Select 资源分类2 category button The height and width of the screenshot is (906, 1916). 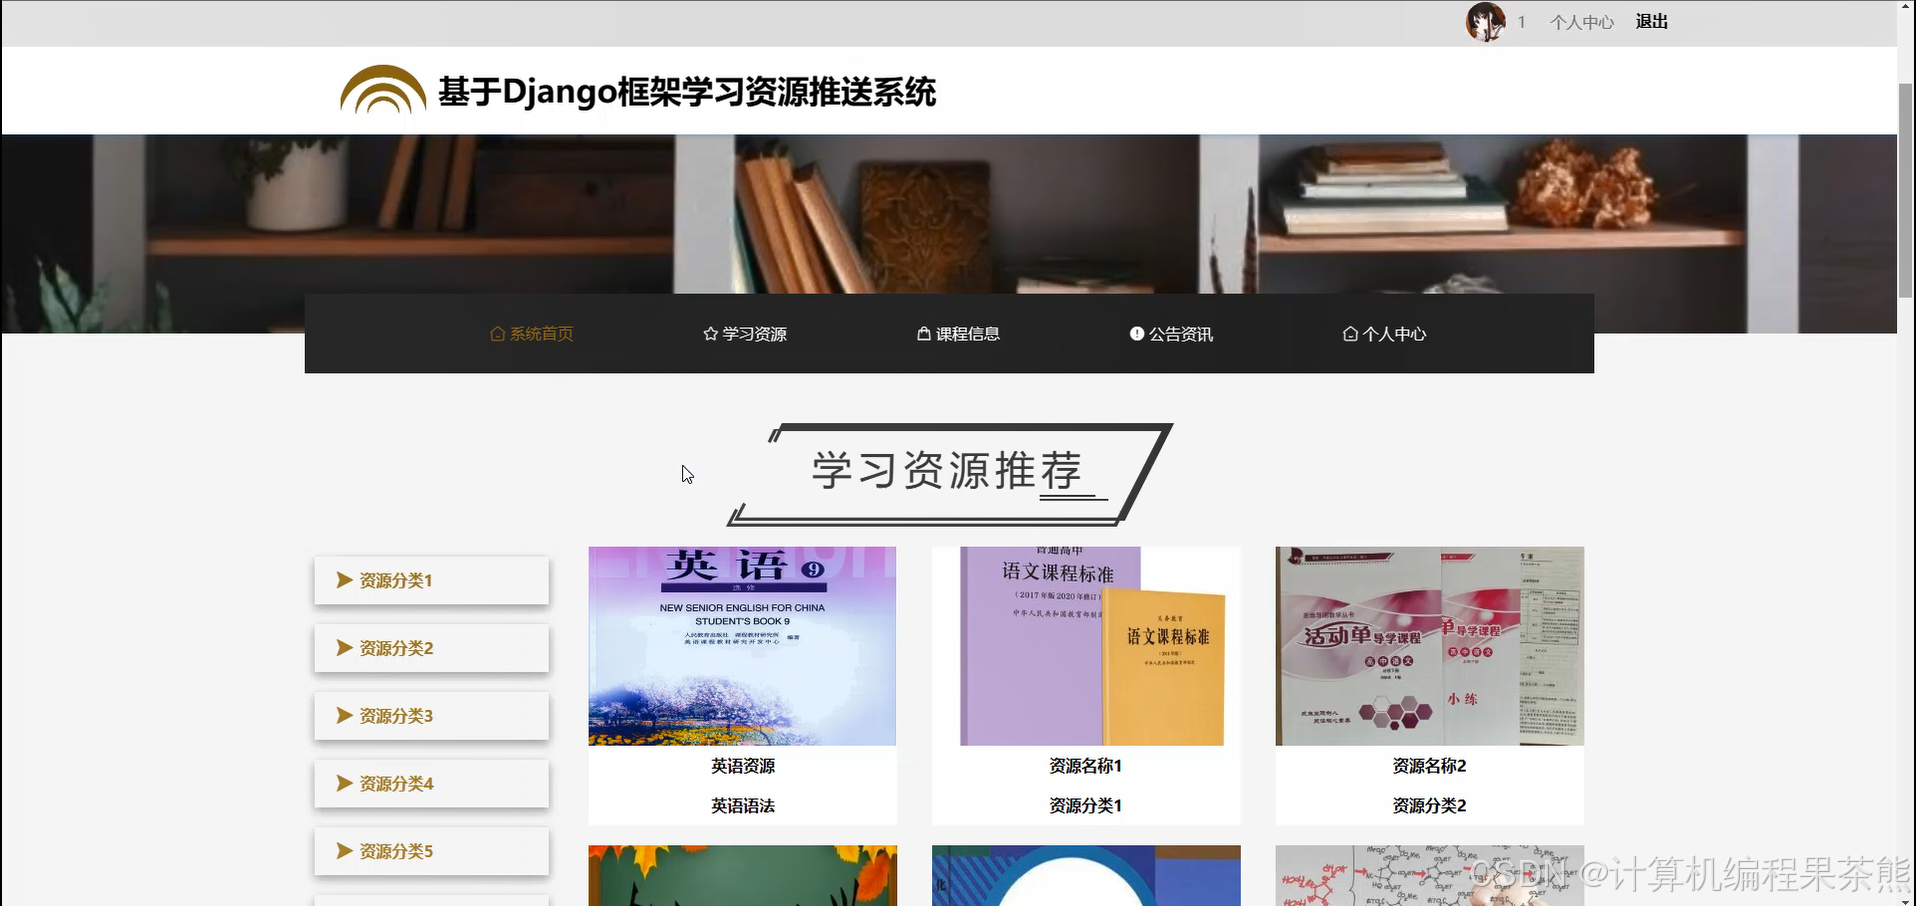(432, 648)
